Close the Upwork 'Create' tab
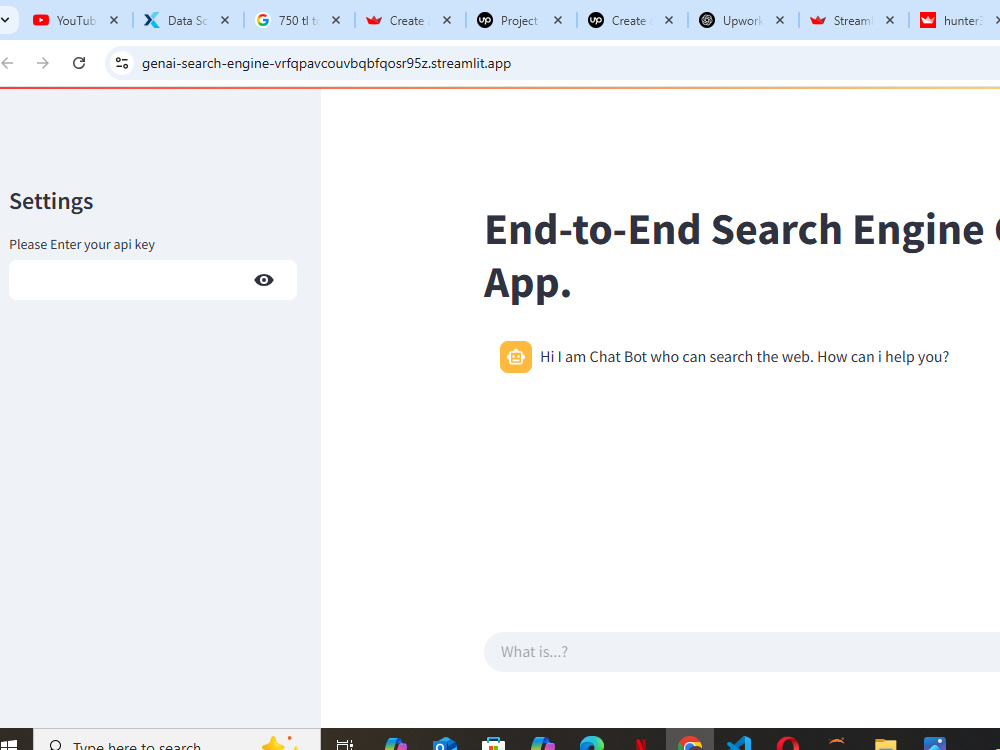Screen dimensions: 1000x750 pos(669,20)
